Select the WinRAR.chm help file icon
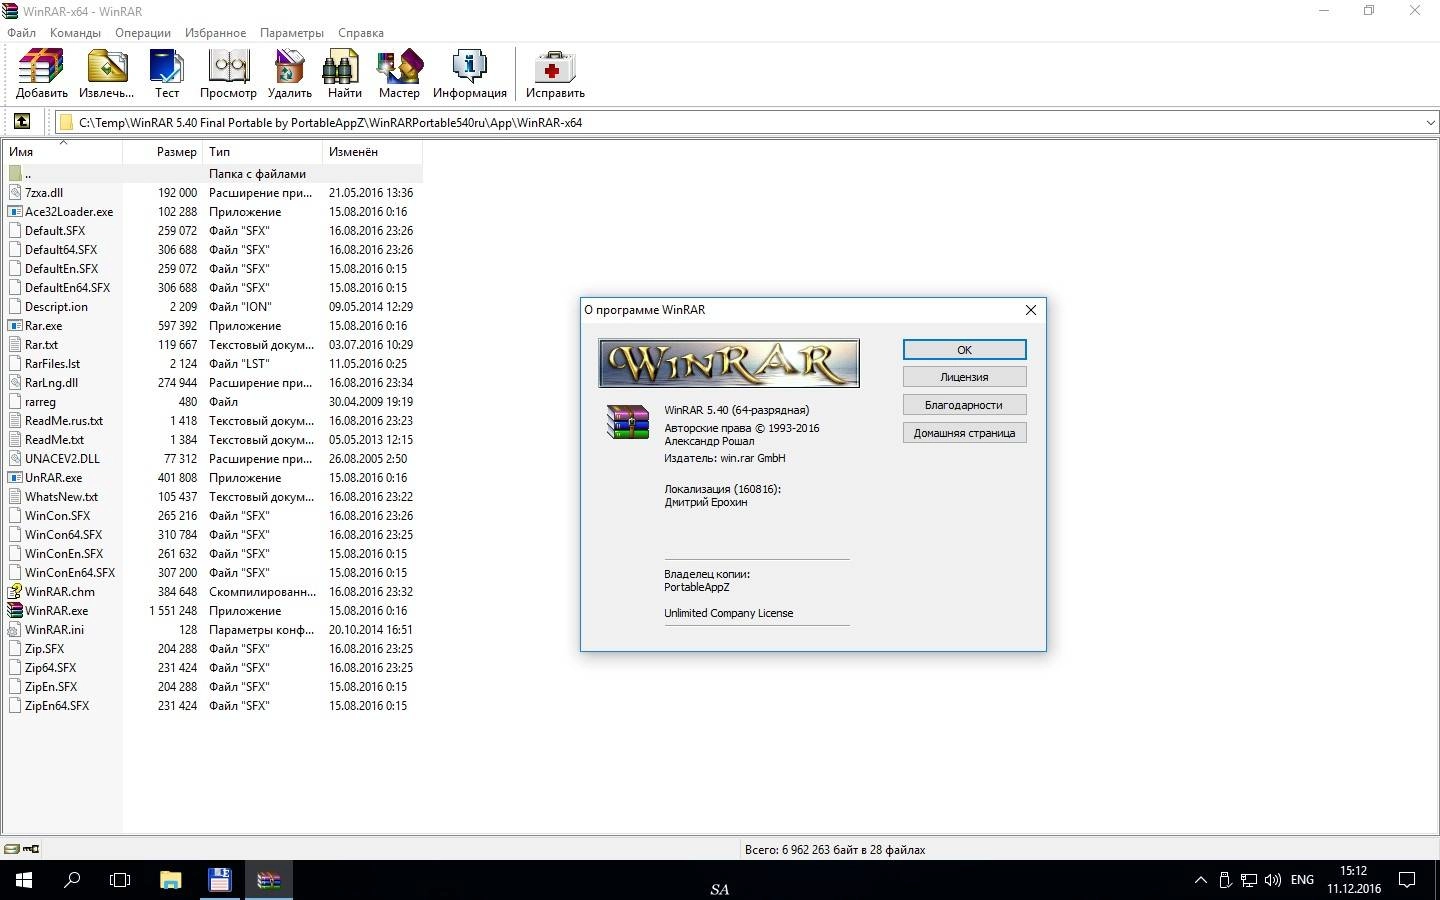The width and height of the screenshot is (1440, 900). [15, 591]
